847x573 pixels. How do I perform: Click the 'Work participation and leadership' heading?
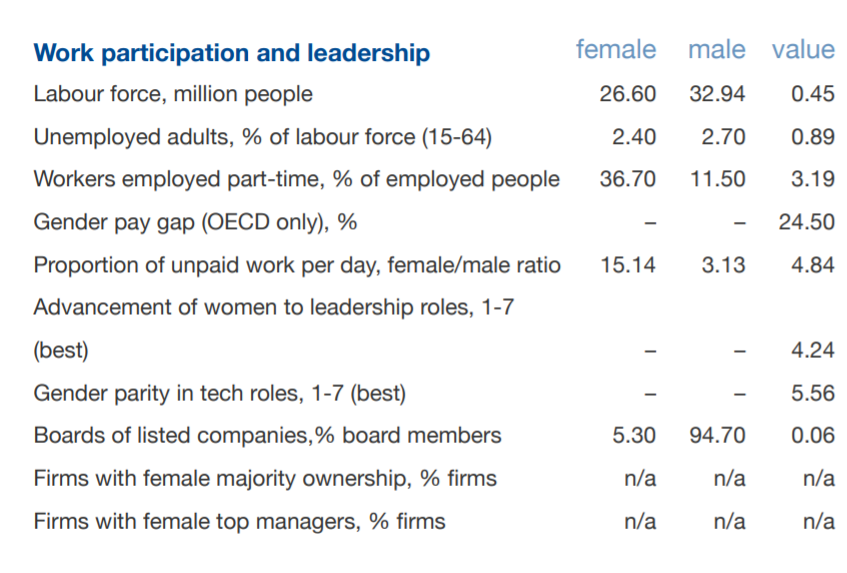232,53
